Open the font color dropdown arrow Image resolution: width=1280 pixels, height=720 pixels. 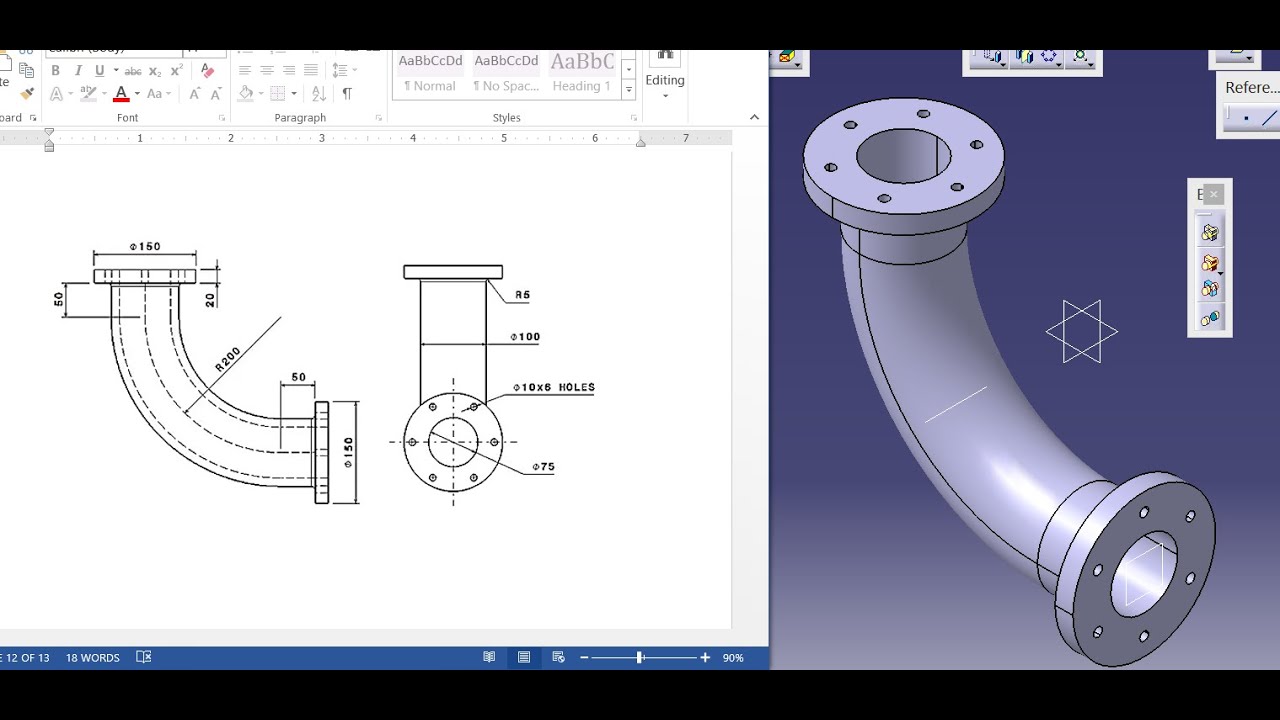[136, 94]
